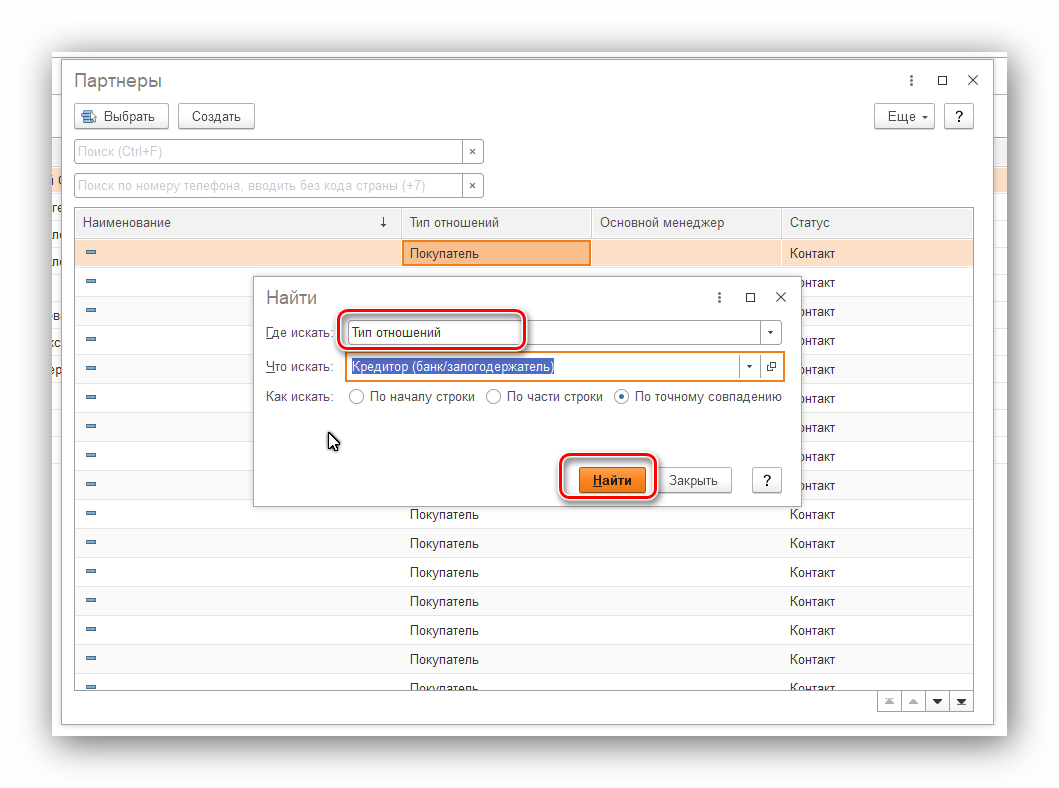
Task: Click the Закрыть button in the Найти dialog
Action: 694,480
